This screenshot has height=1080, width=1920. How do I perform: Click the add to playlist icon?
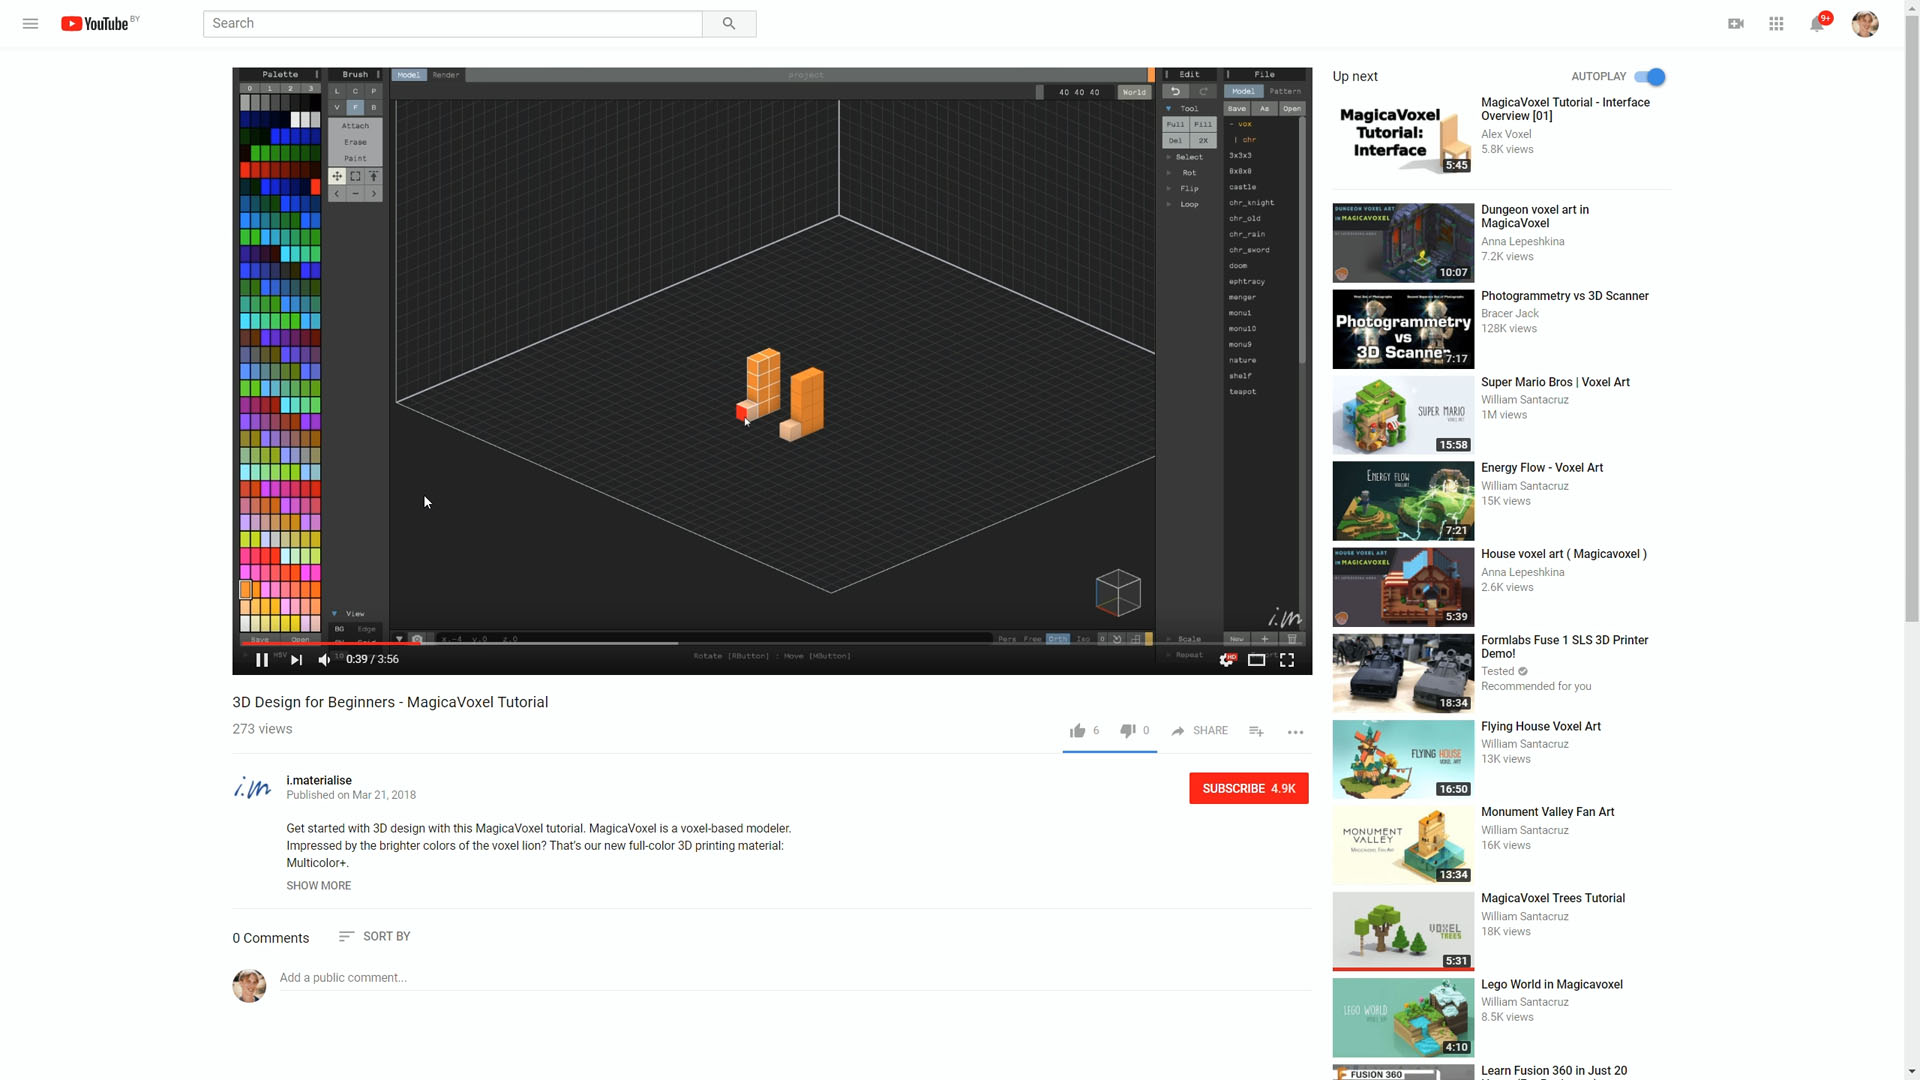point(1256,731)
